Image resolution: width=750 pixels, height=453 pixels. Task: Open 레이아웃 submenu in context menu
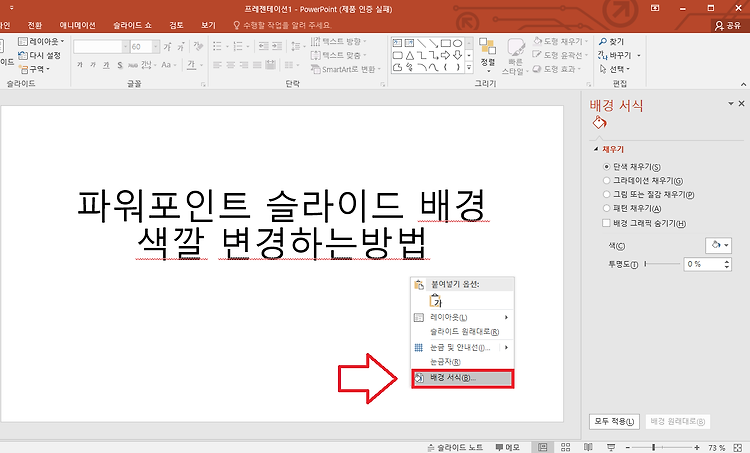(x=463, y=317)
